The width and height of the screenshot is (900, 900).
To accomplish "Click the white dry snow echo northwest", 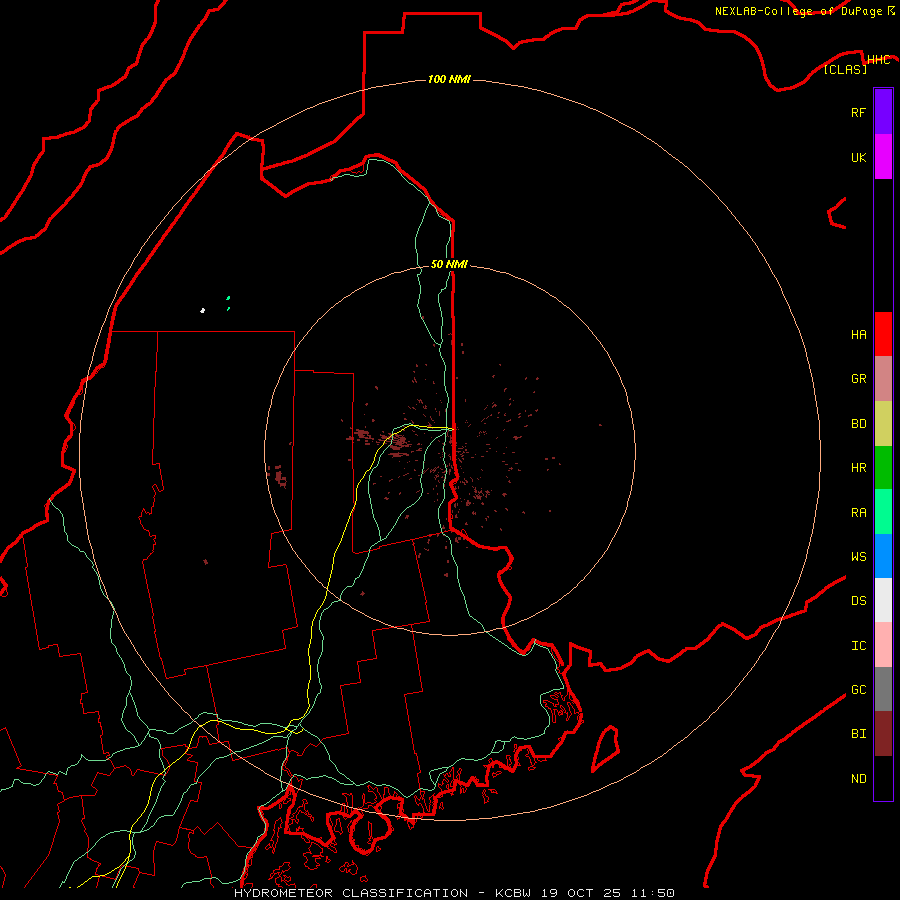I will [x=203, y=311].
